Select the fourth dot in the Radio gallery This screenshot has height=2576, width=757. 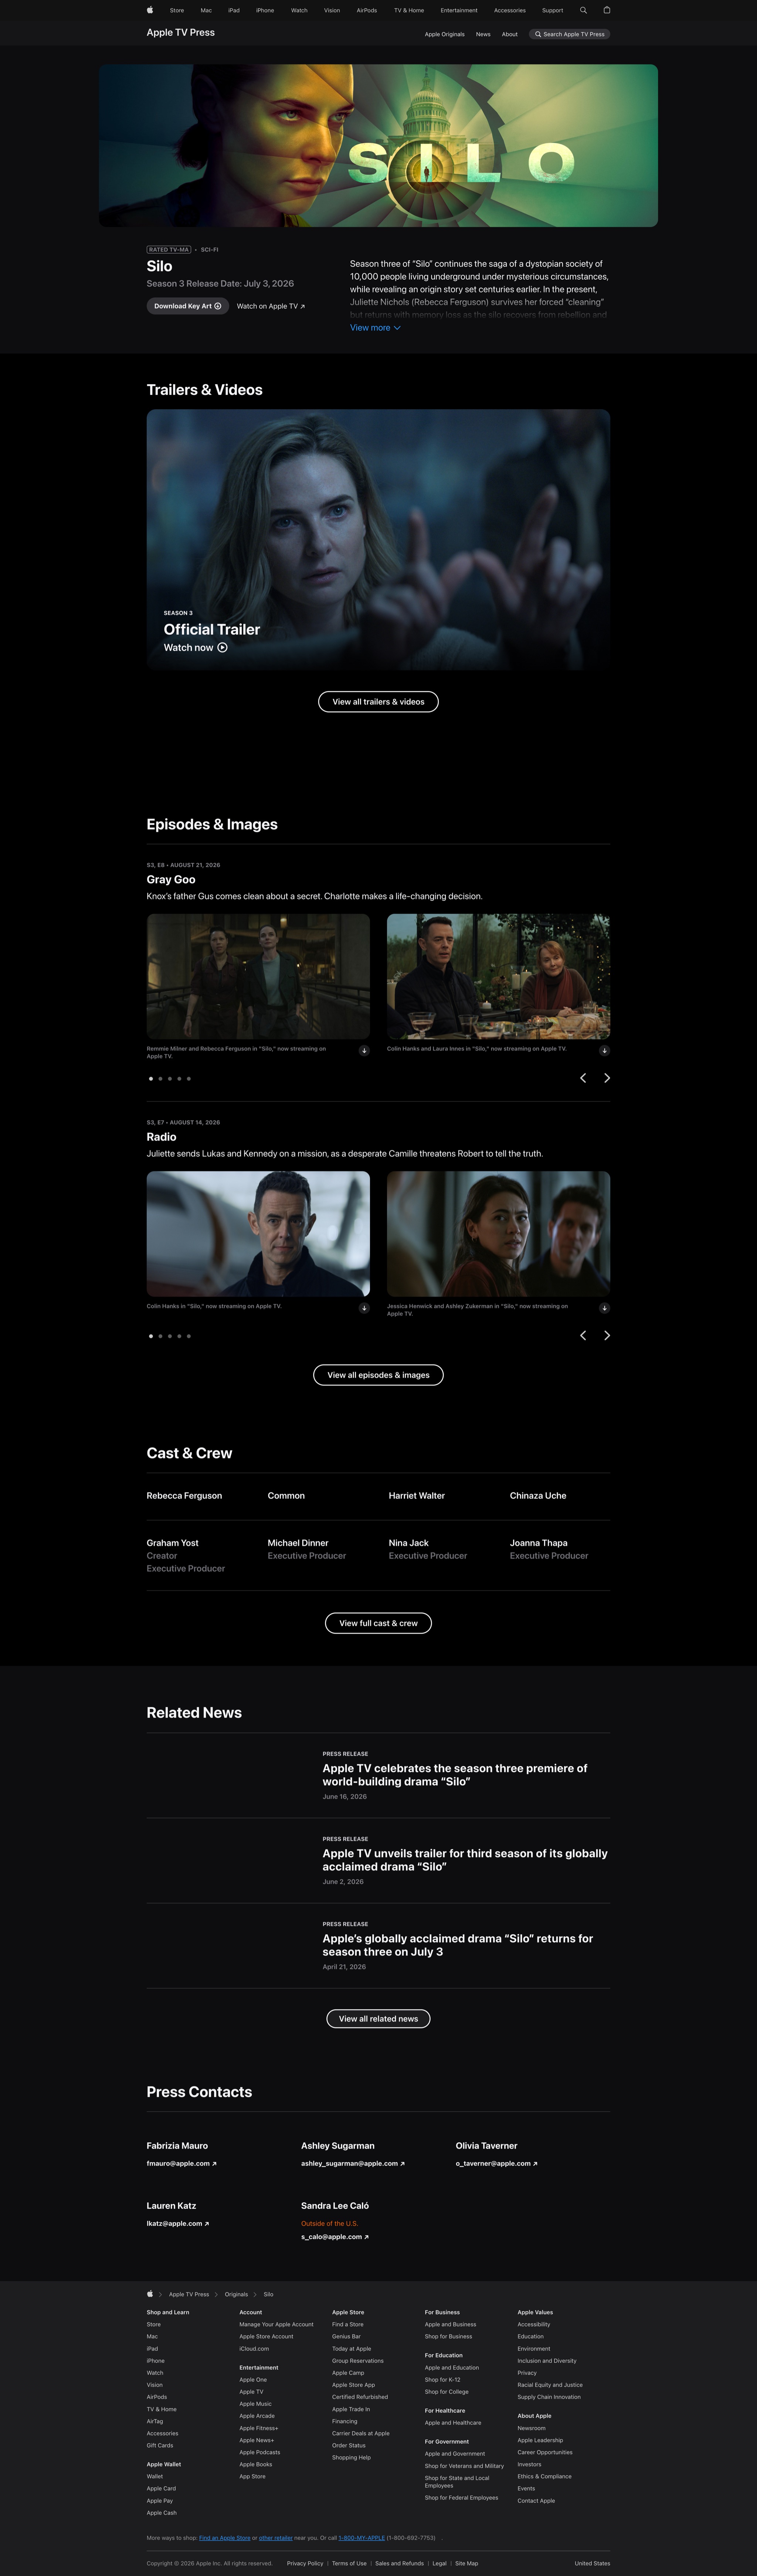tap(179, 1336)
